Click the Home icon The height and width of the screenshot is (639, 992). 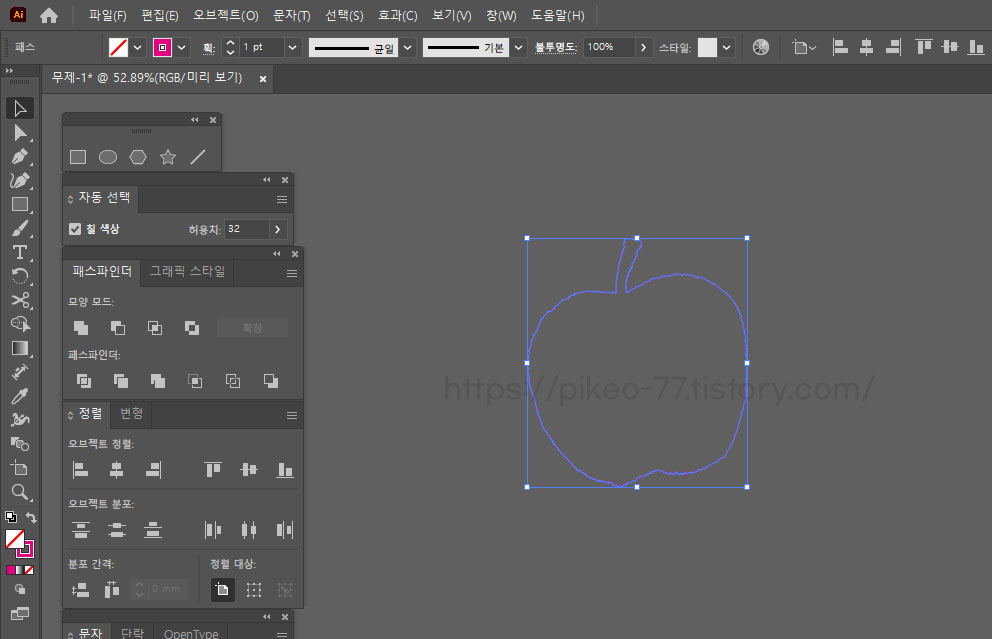coord(49,15)
